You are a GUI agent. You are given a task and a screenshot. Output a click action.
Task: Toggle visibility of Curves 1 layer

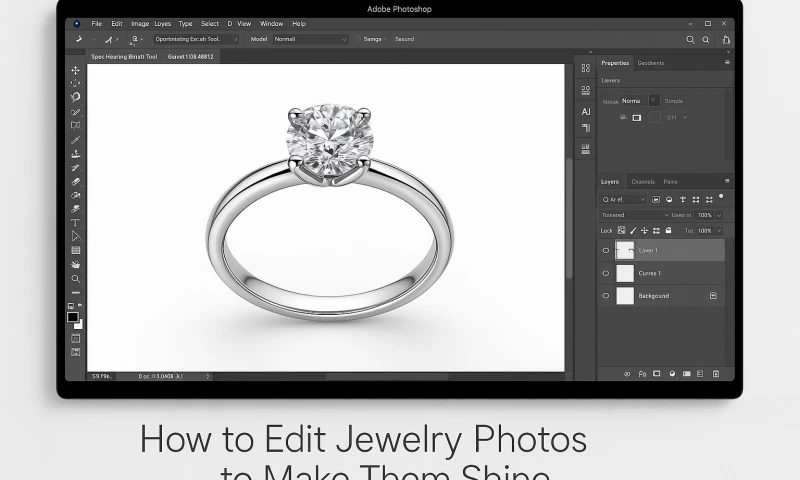click(x=606, y=273)
